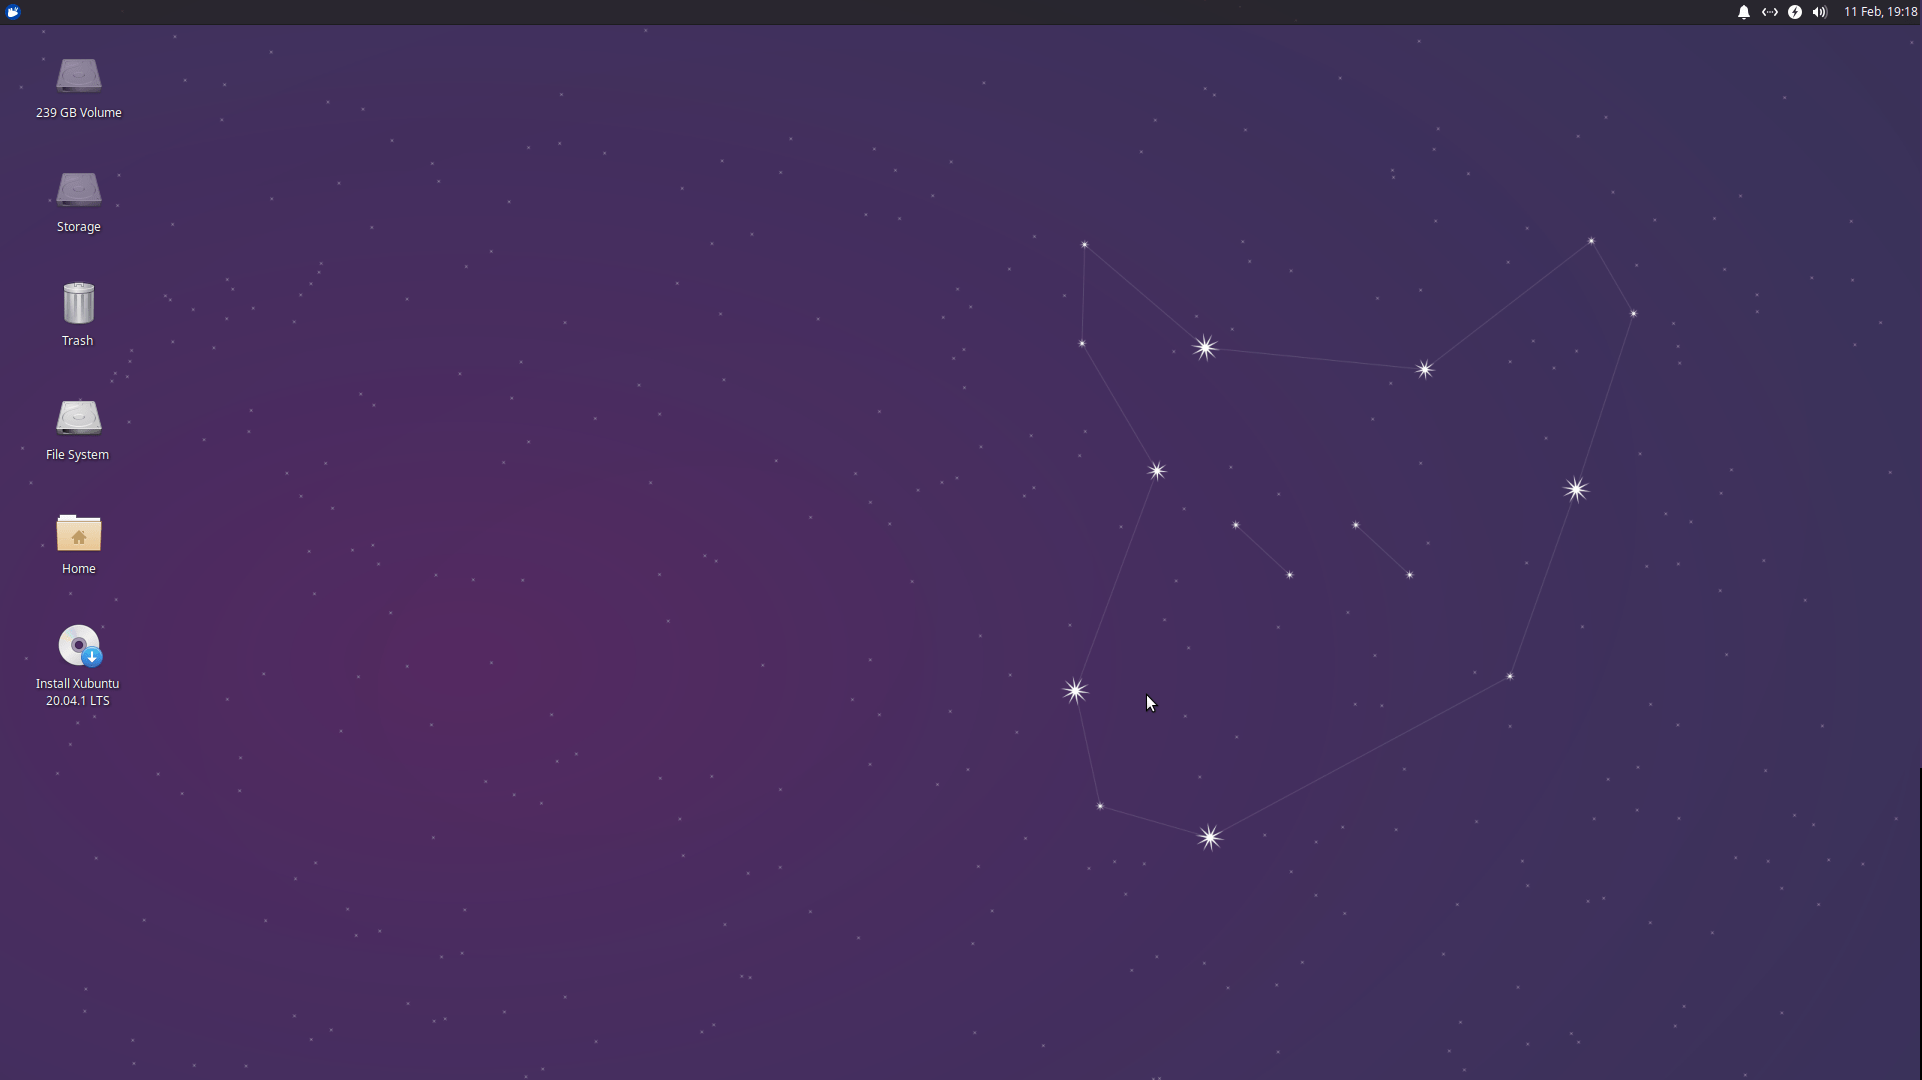The image size is (1922, 1080).
Task: Open the File System
Action: [x=78, y=416]
